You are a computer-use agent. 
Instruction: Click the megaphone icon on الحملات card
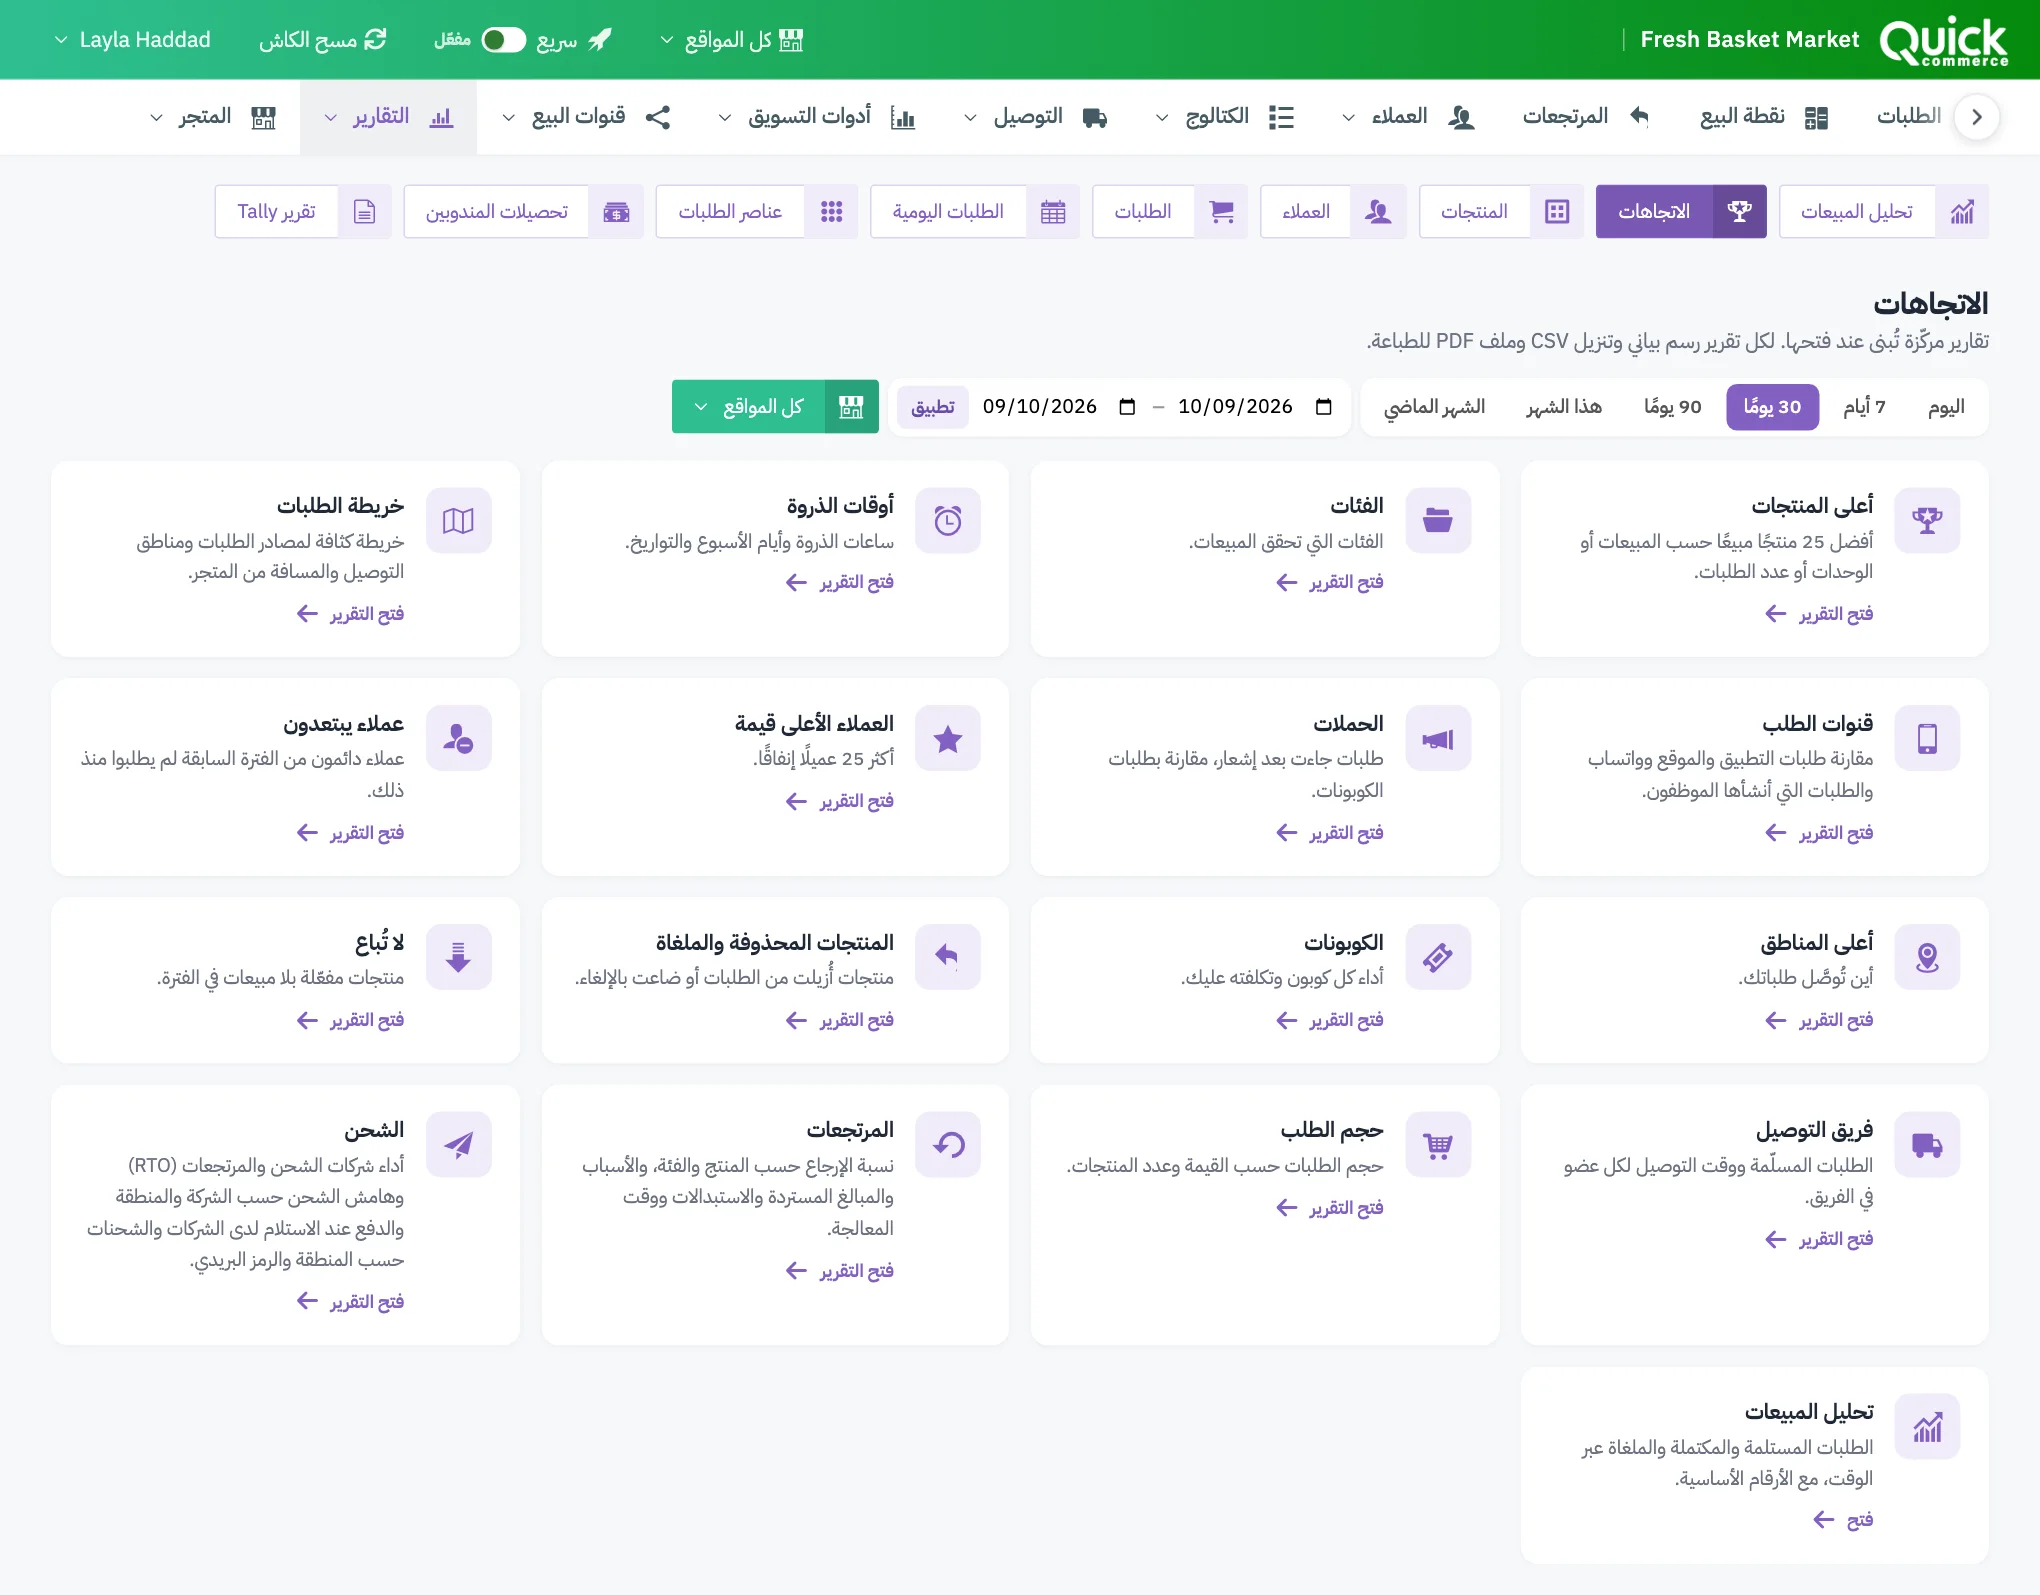pos(1438,738)
